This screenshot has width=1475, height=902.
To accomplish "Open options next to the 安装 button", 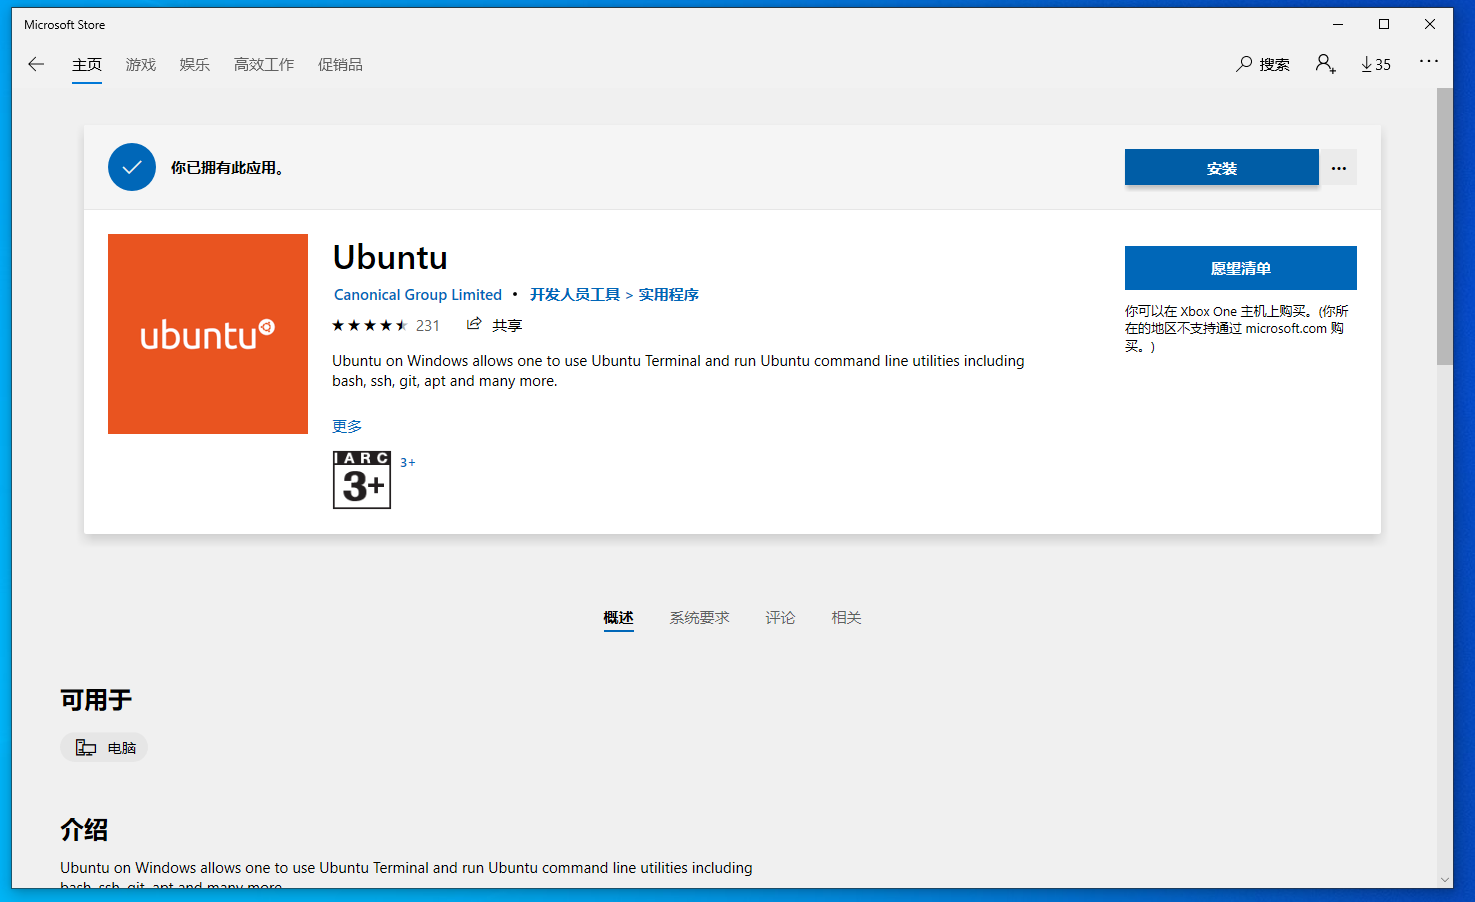I will (1338, 167).
